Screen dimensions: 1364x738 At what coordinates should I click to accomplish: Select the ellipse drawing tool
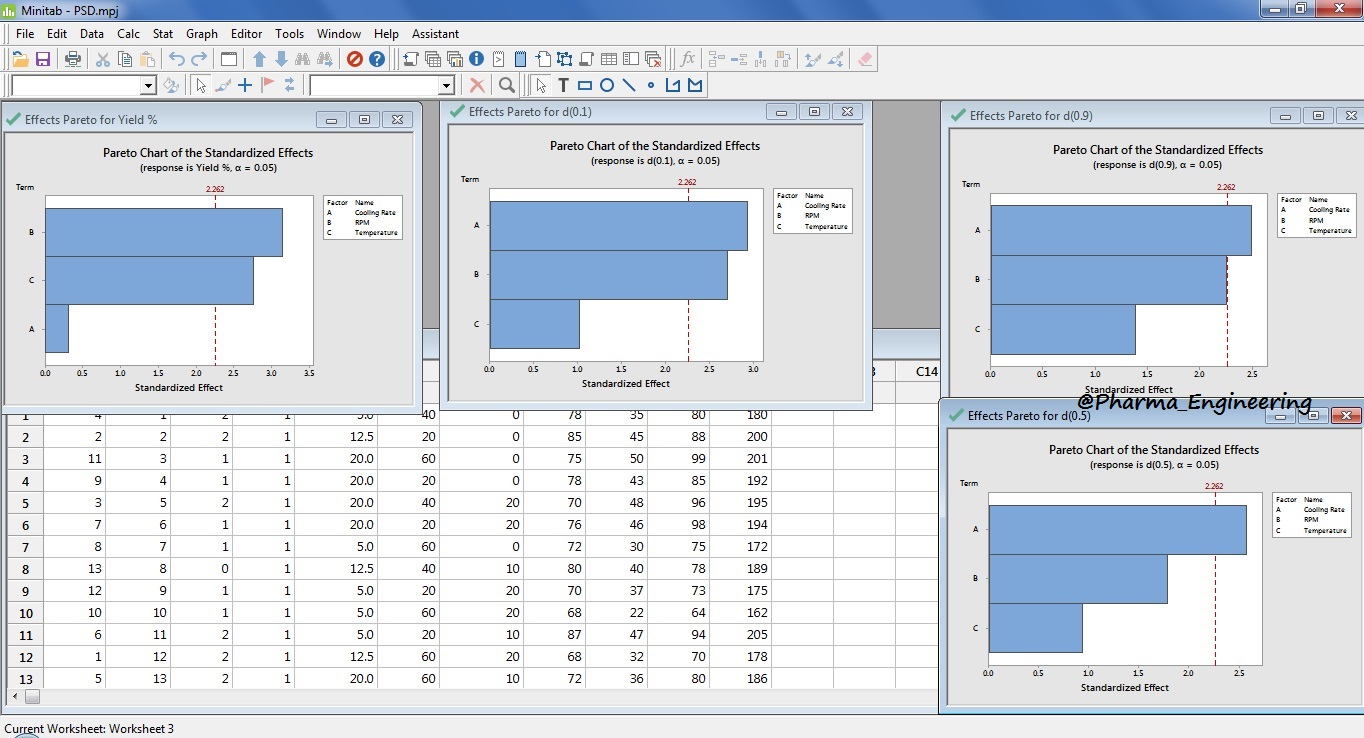coord(607,85)
